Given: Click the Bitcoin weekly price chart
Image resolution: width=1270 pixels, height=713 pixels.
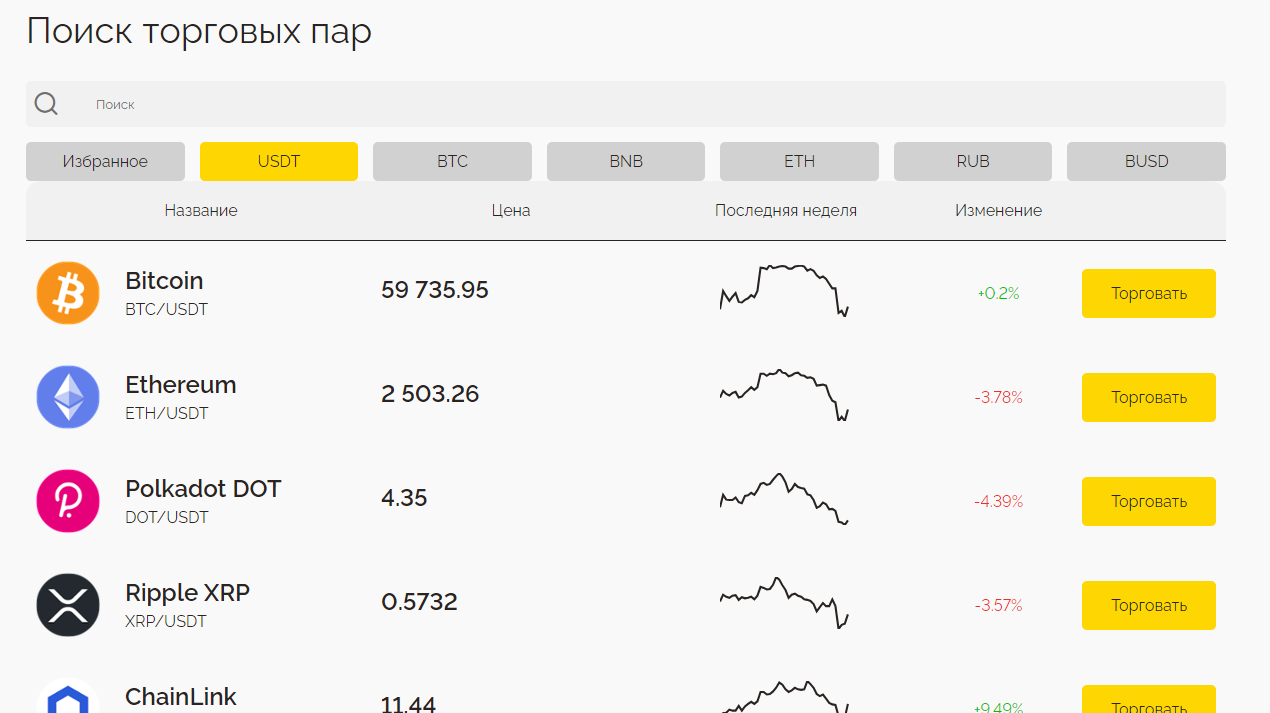Looking at the screenshot, I should tap(785, 291).
